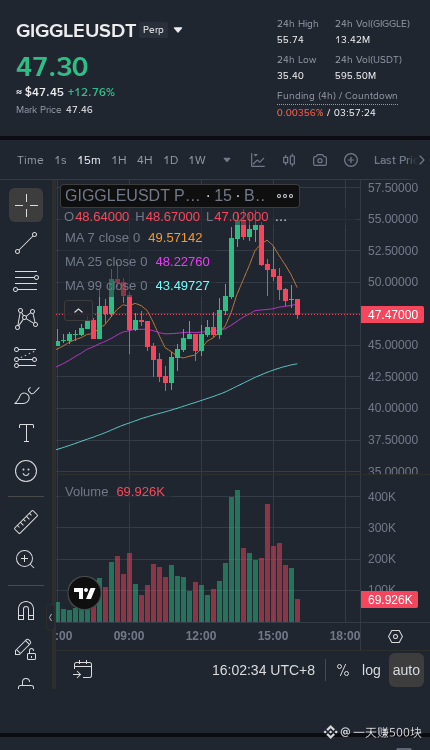Open the 16:02:34 UTC+8 timezone menu
430x750 pixels.
tap(264, 670)
